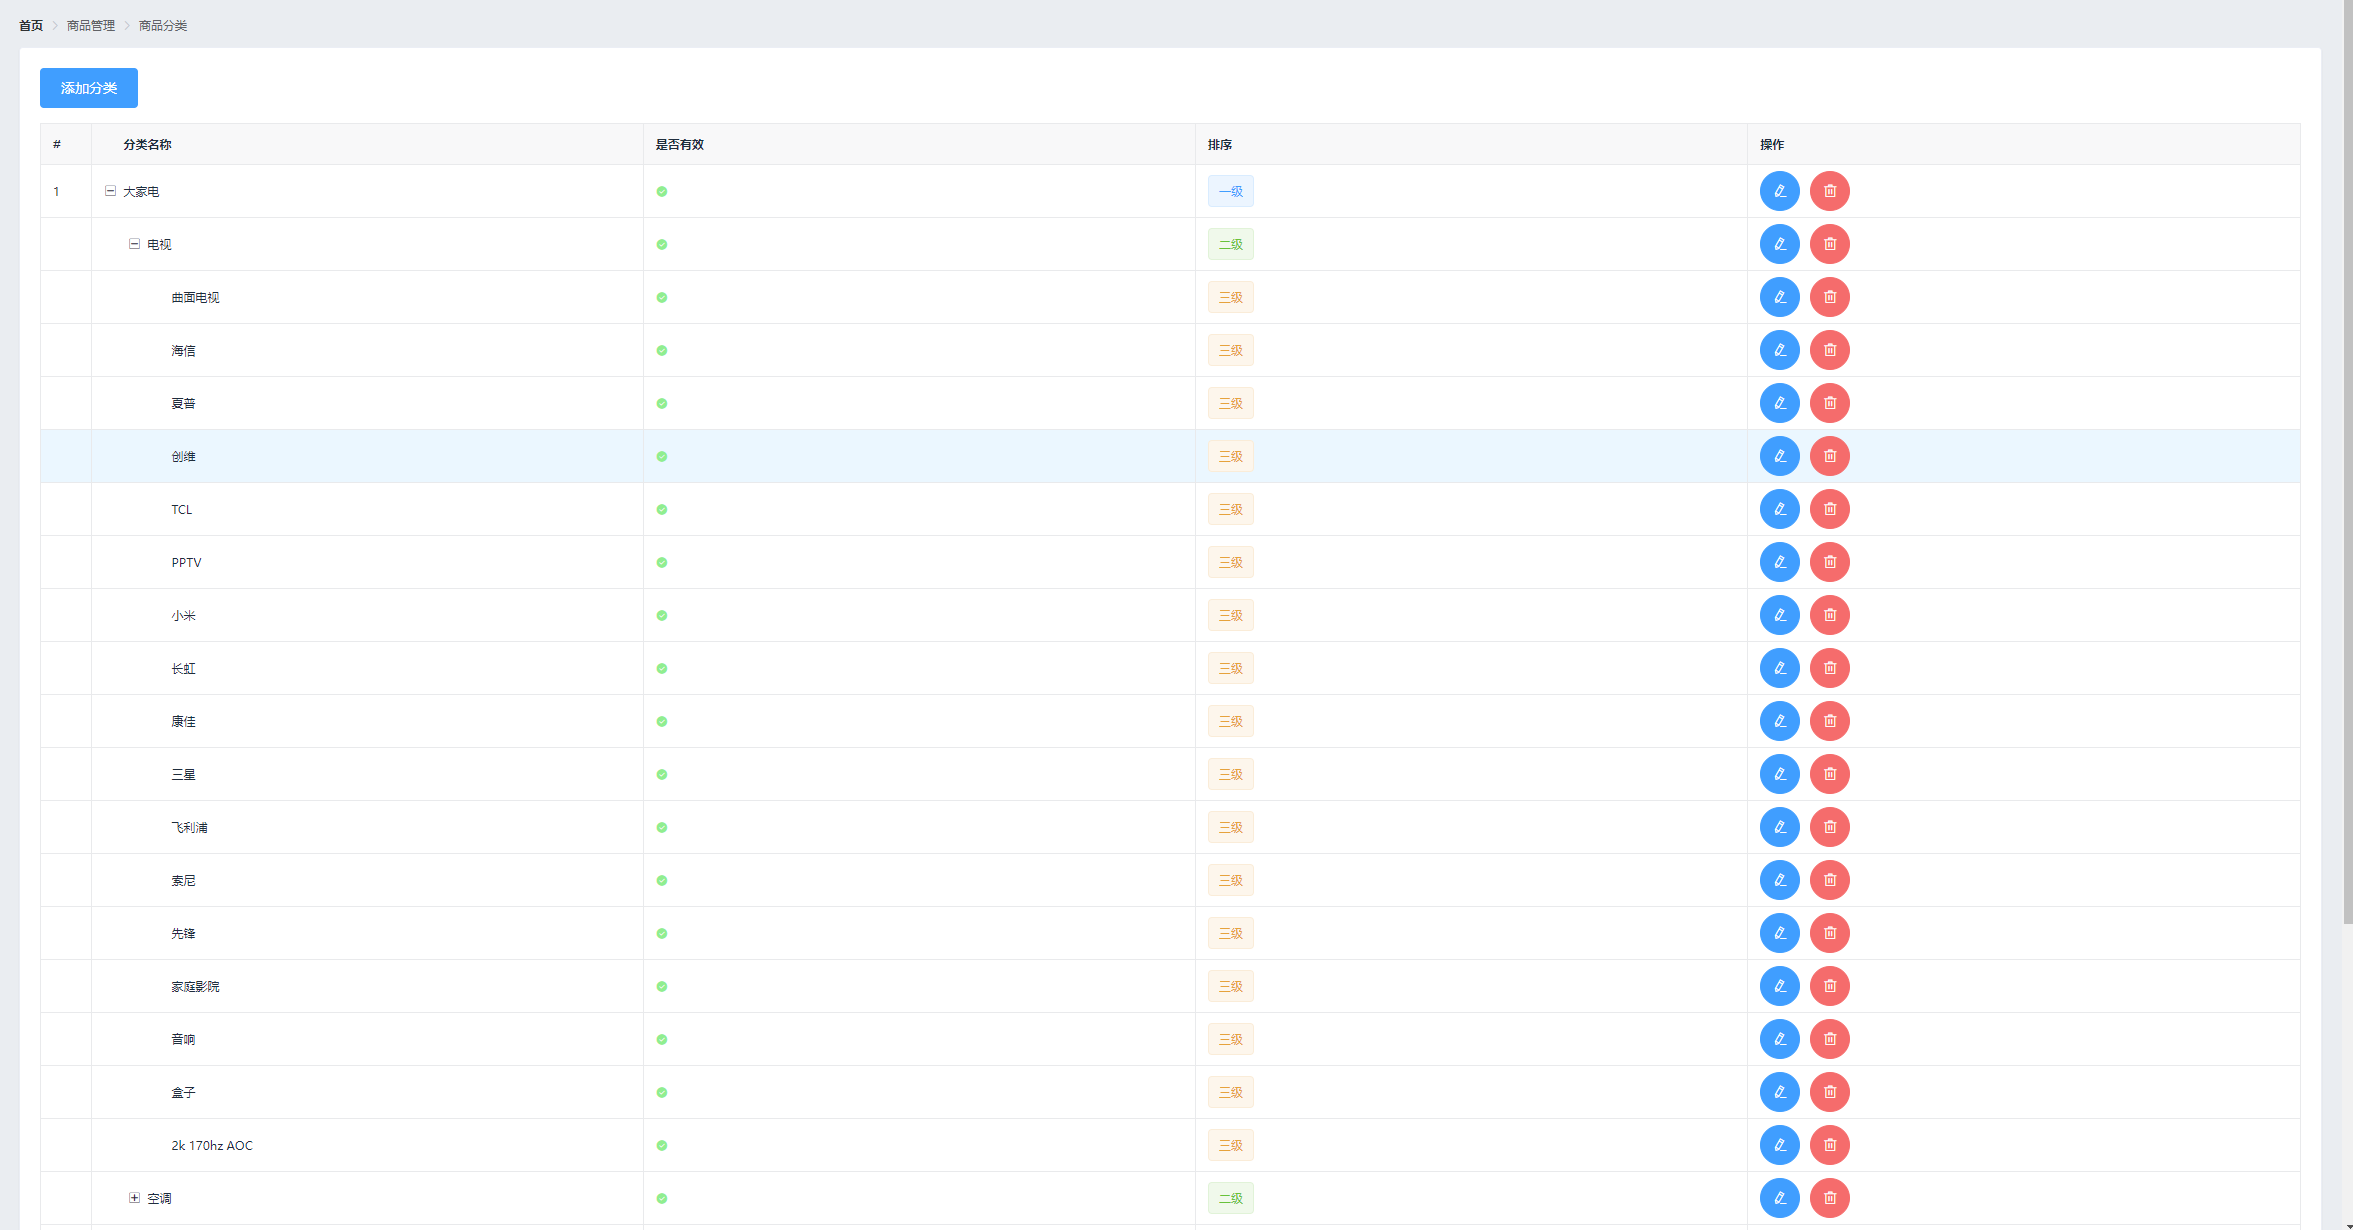Edit the 小米 category

tap(1780, 615)
